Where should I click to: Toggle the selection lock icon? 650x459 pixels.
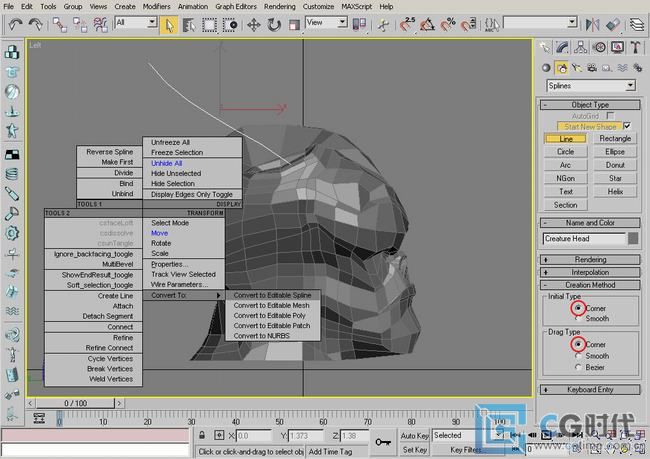tap(202, 435)
